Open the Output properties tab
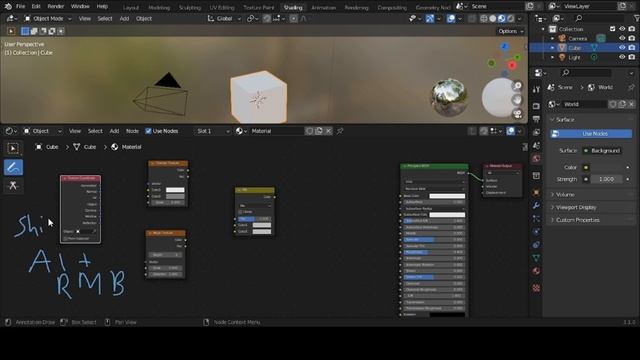Viewport: 640px width, 360px height. (536, 119)
